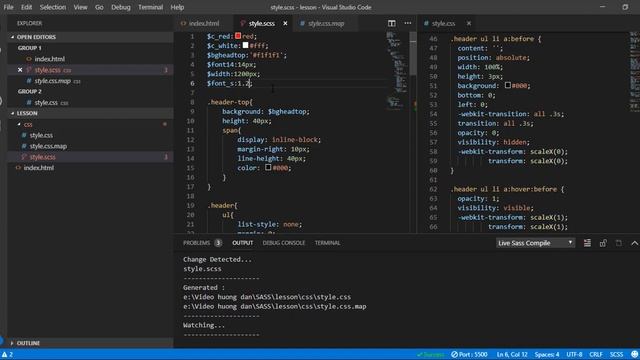Open the Live Sass Compile output dropdown
The width and height of the screenshot is (640, 360).
point(535,243)
